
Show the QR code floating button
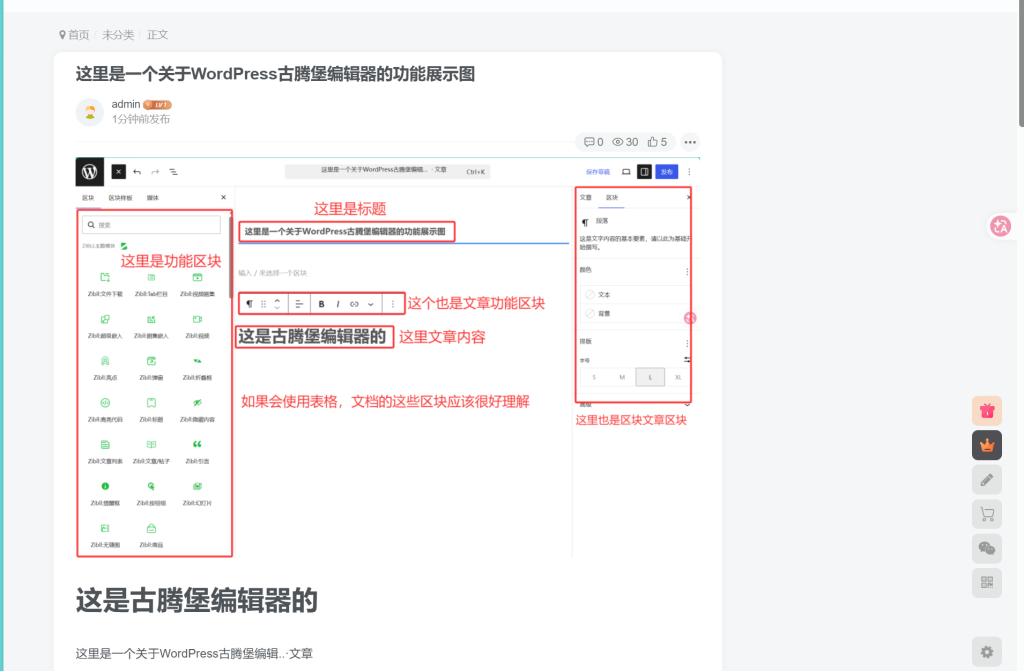coord(987,582)
